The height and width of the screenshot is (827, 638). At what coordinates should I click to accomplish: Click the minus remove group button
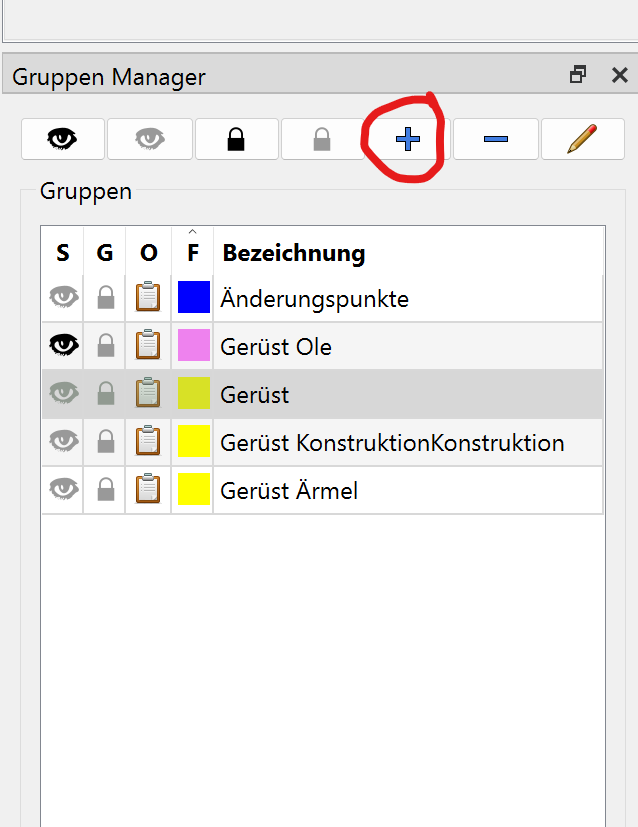pyautogui.click(x=495, y=140)
